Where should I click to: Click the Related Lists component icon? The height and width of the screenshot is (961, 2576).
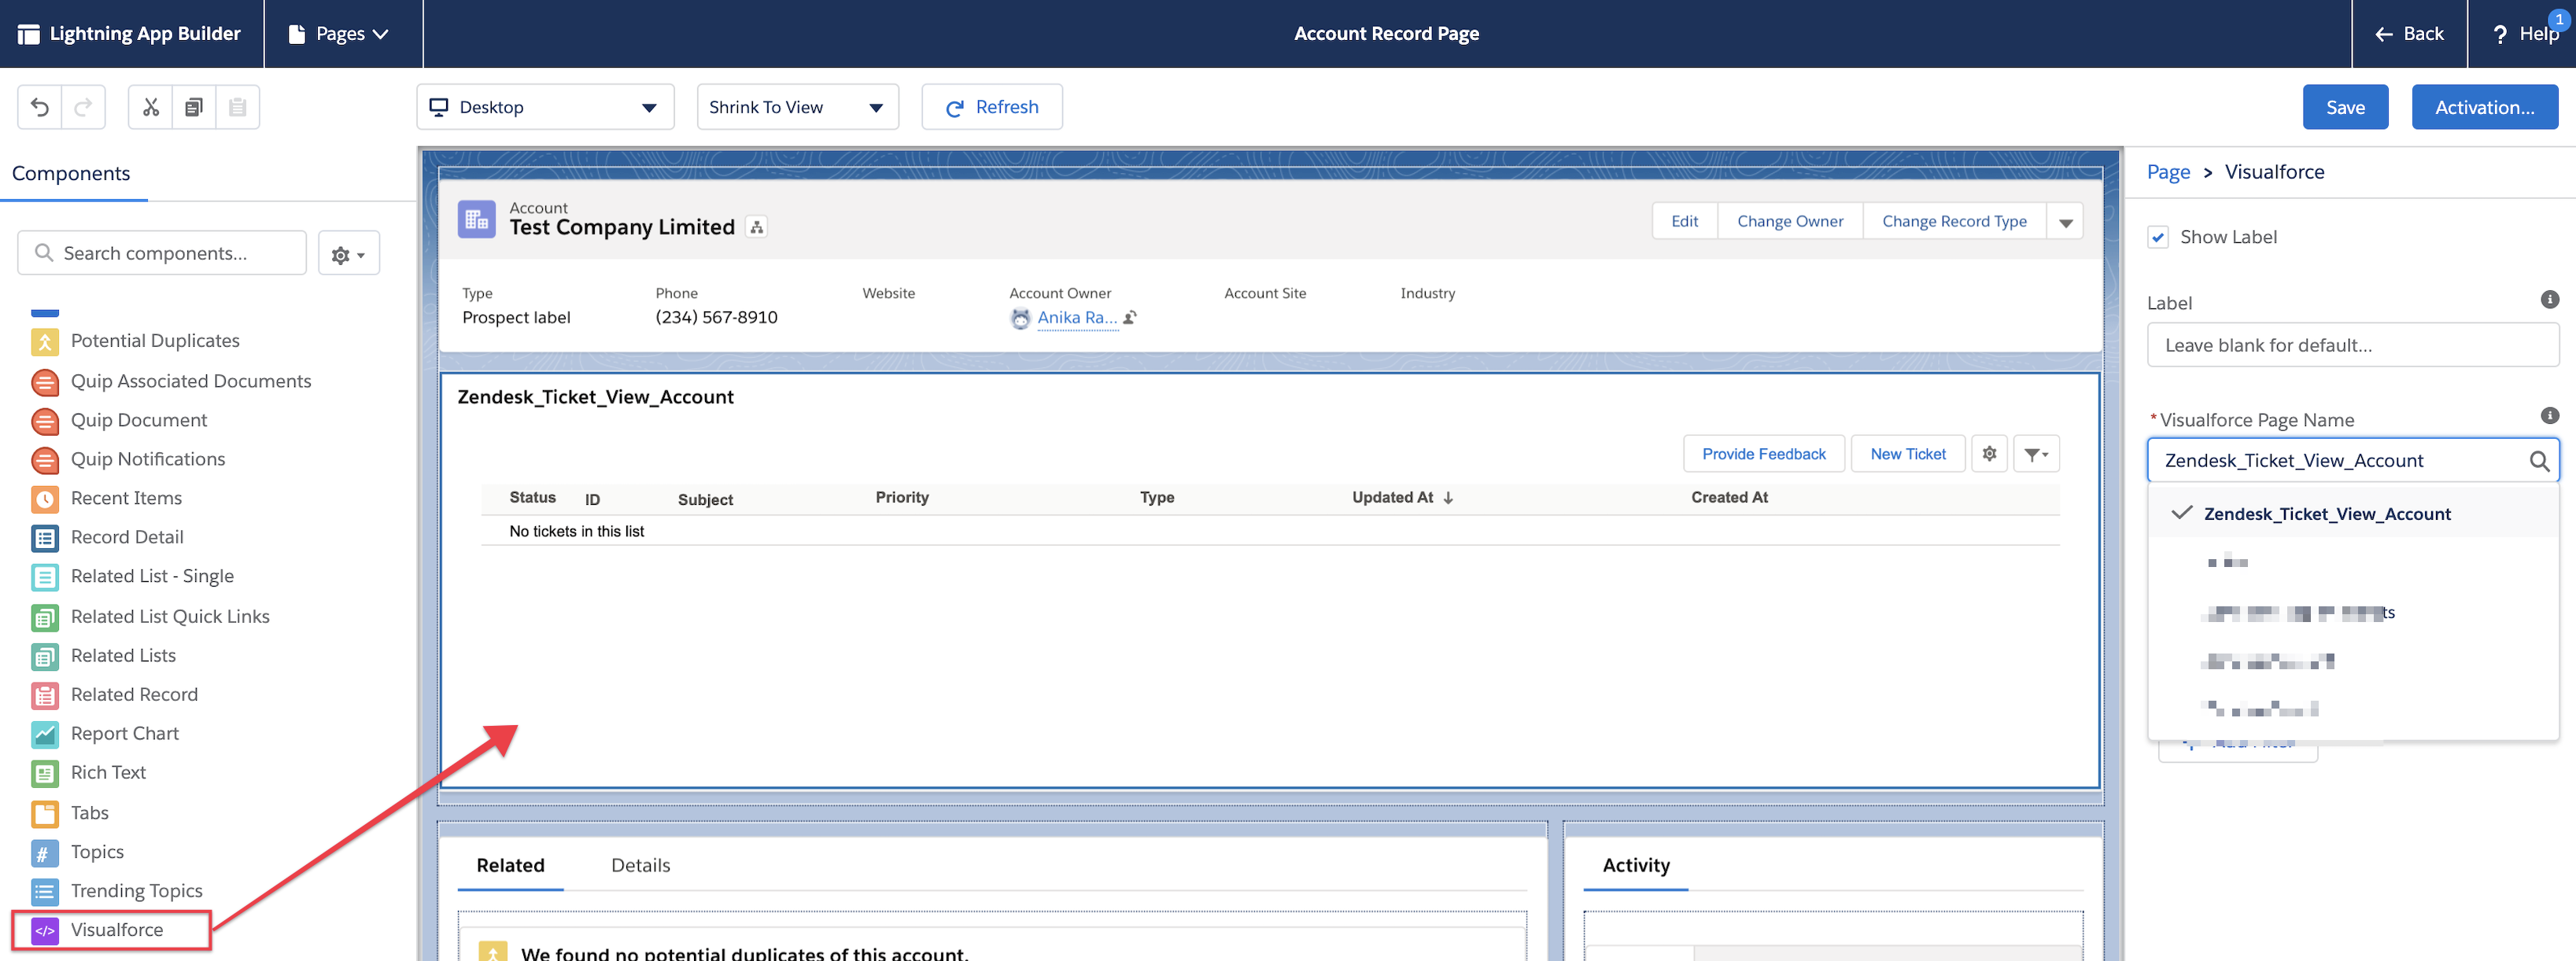[x=45, y=657]
